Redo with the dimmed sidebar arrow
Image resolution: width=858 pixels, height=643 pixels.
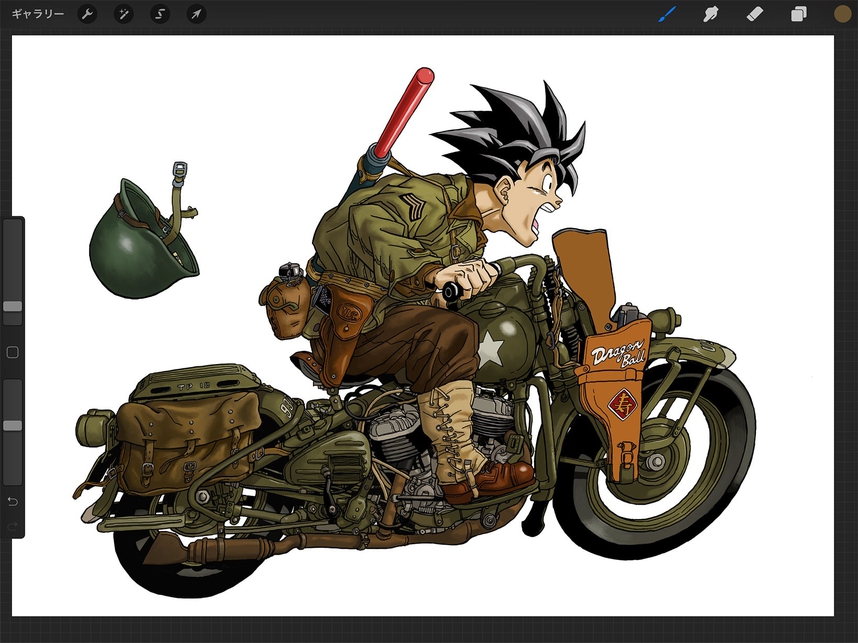13,525
